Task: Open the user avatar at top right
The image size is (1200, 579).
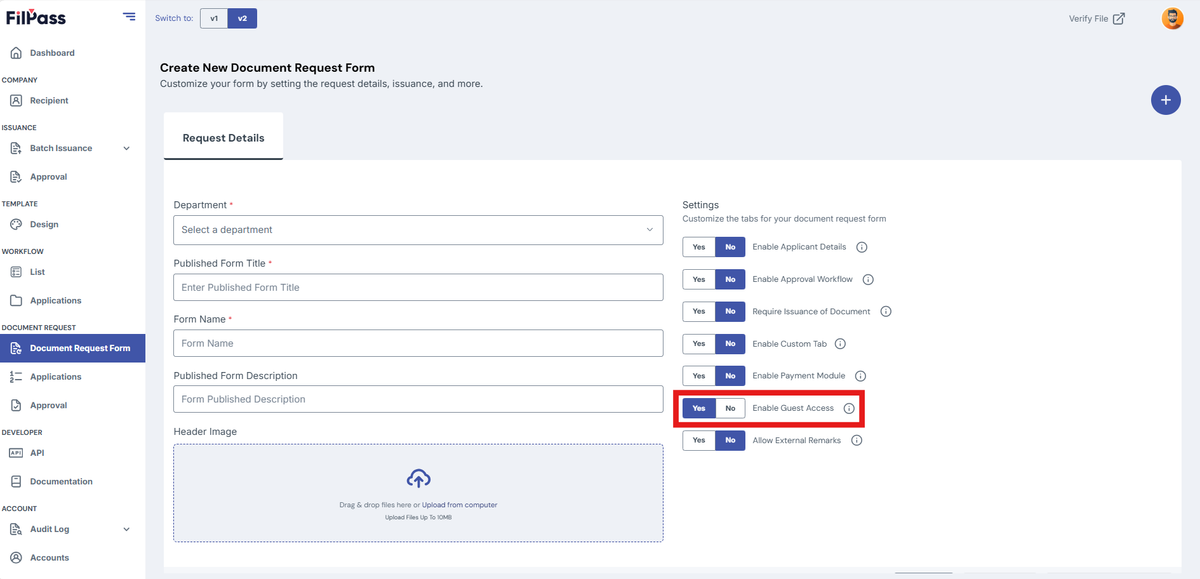Action: (1172, 18)
